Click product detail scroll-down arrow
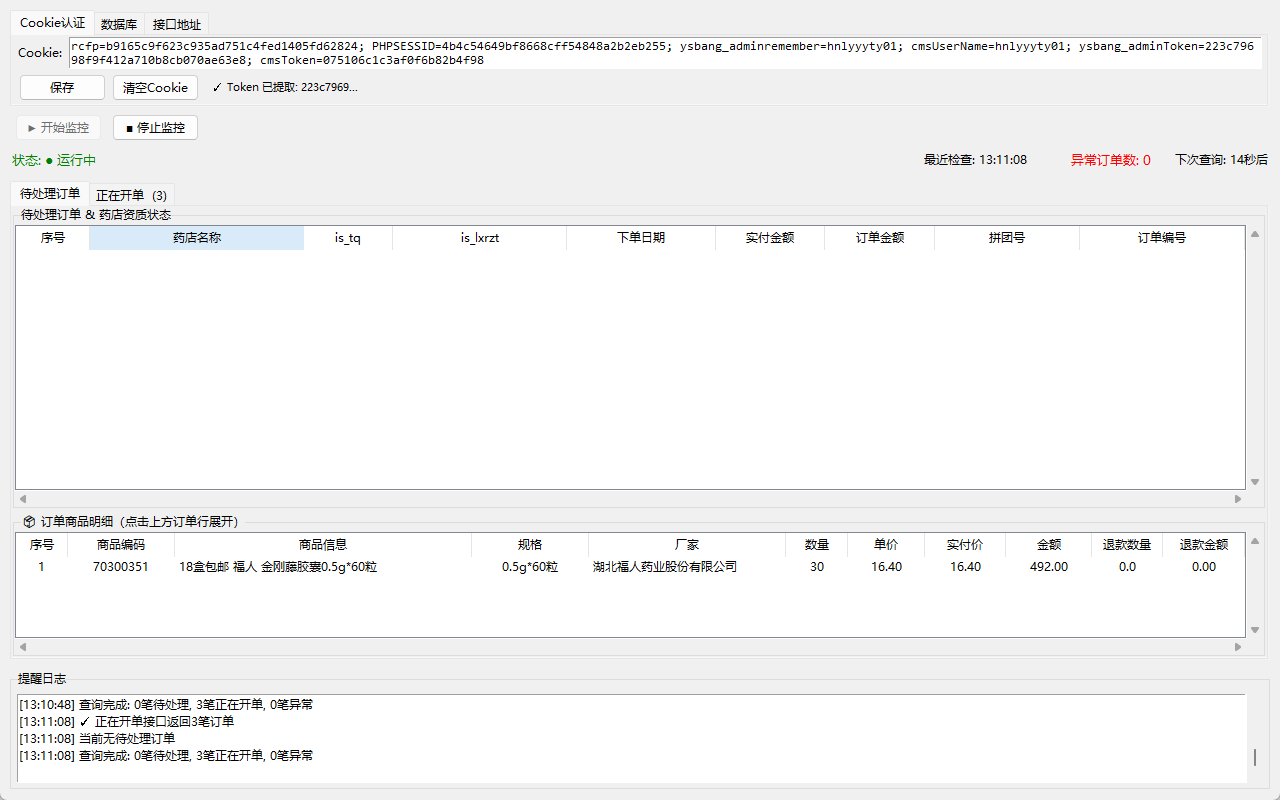The height and width of the screenshot is (800, 1280). [1255, 630]
